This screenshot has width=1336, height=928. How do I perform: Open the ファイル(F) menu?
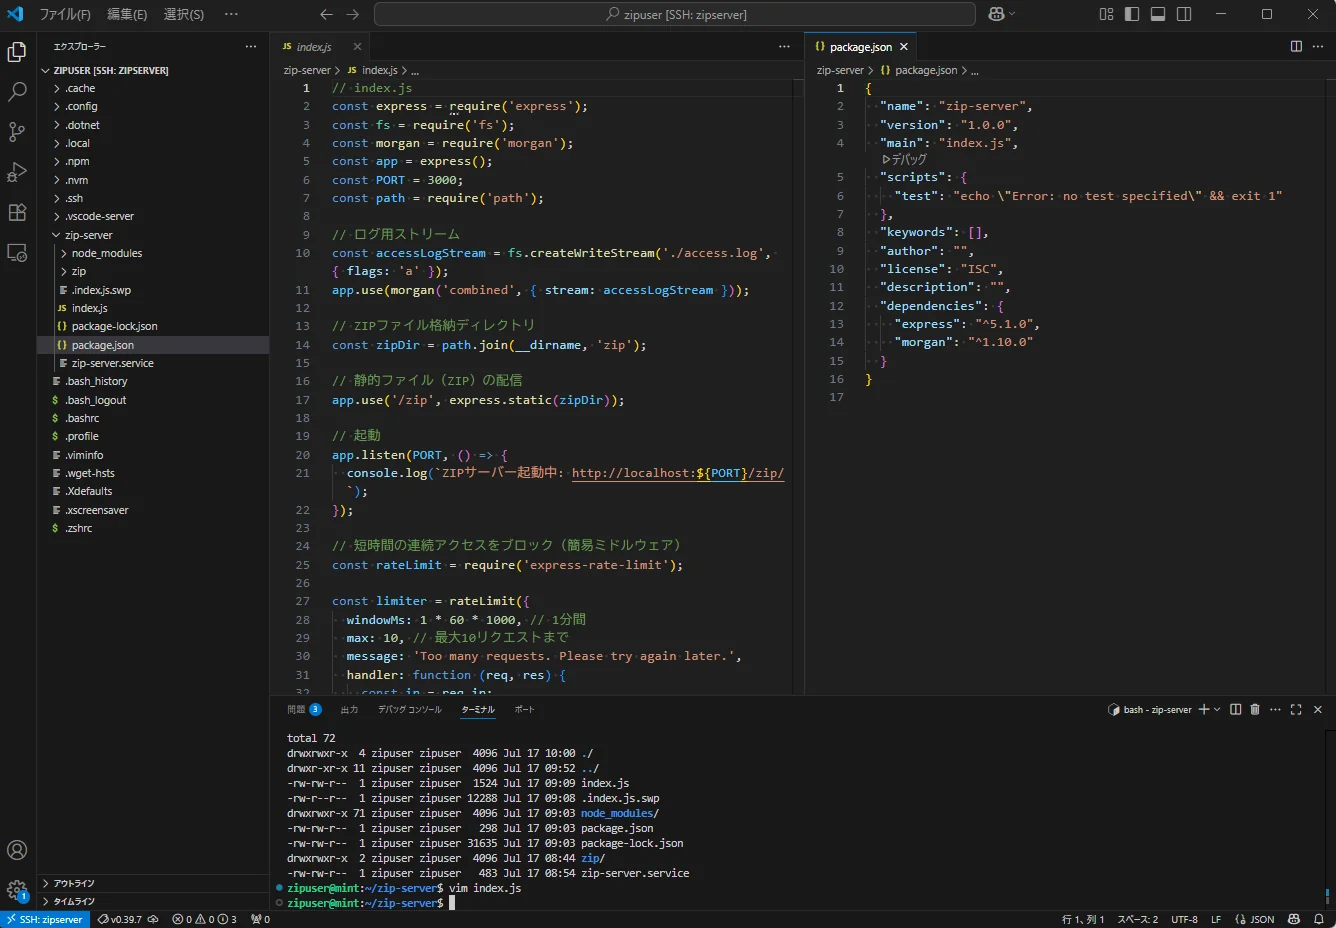tap(64, 14)
